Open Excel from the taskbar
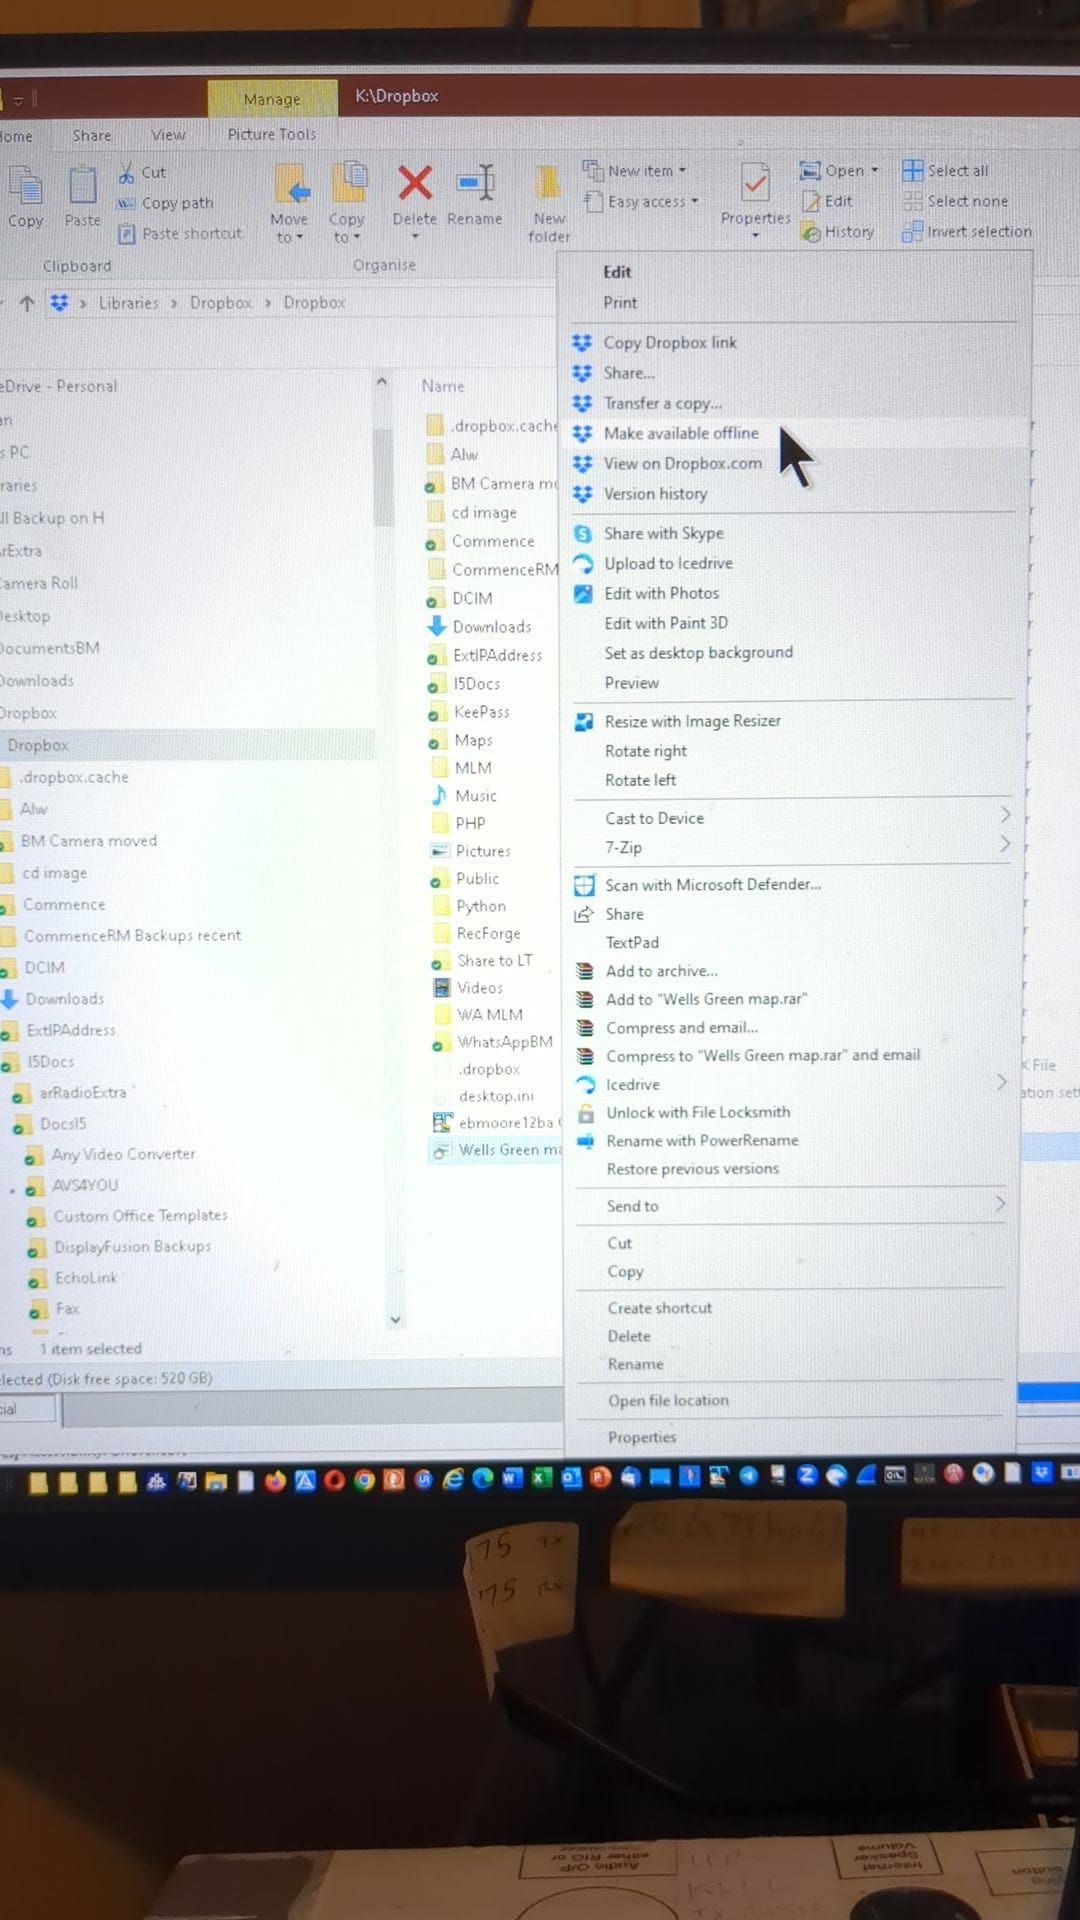 click(x=542, y=1478)
